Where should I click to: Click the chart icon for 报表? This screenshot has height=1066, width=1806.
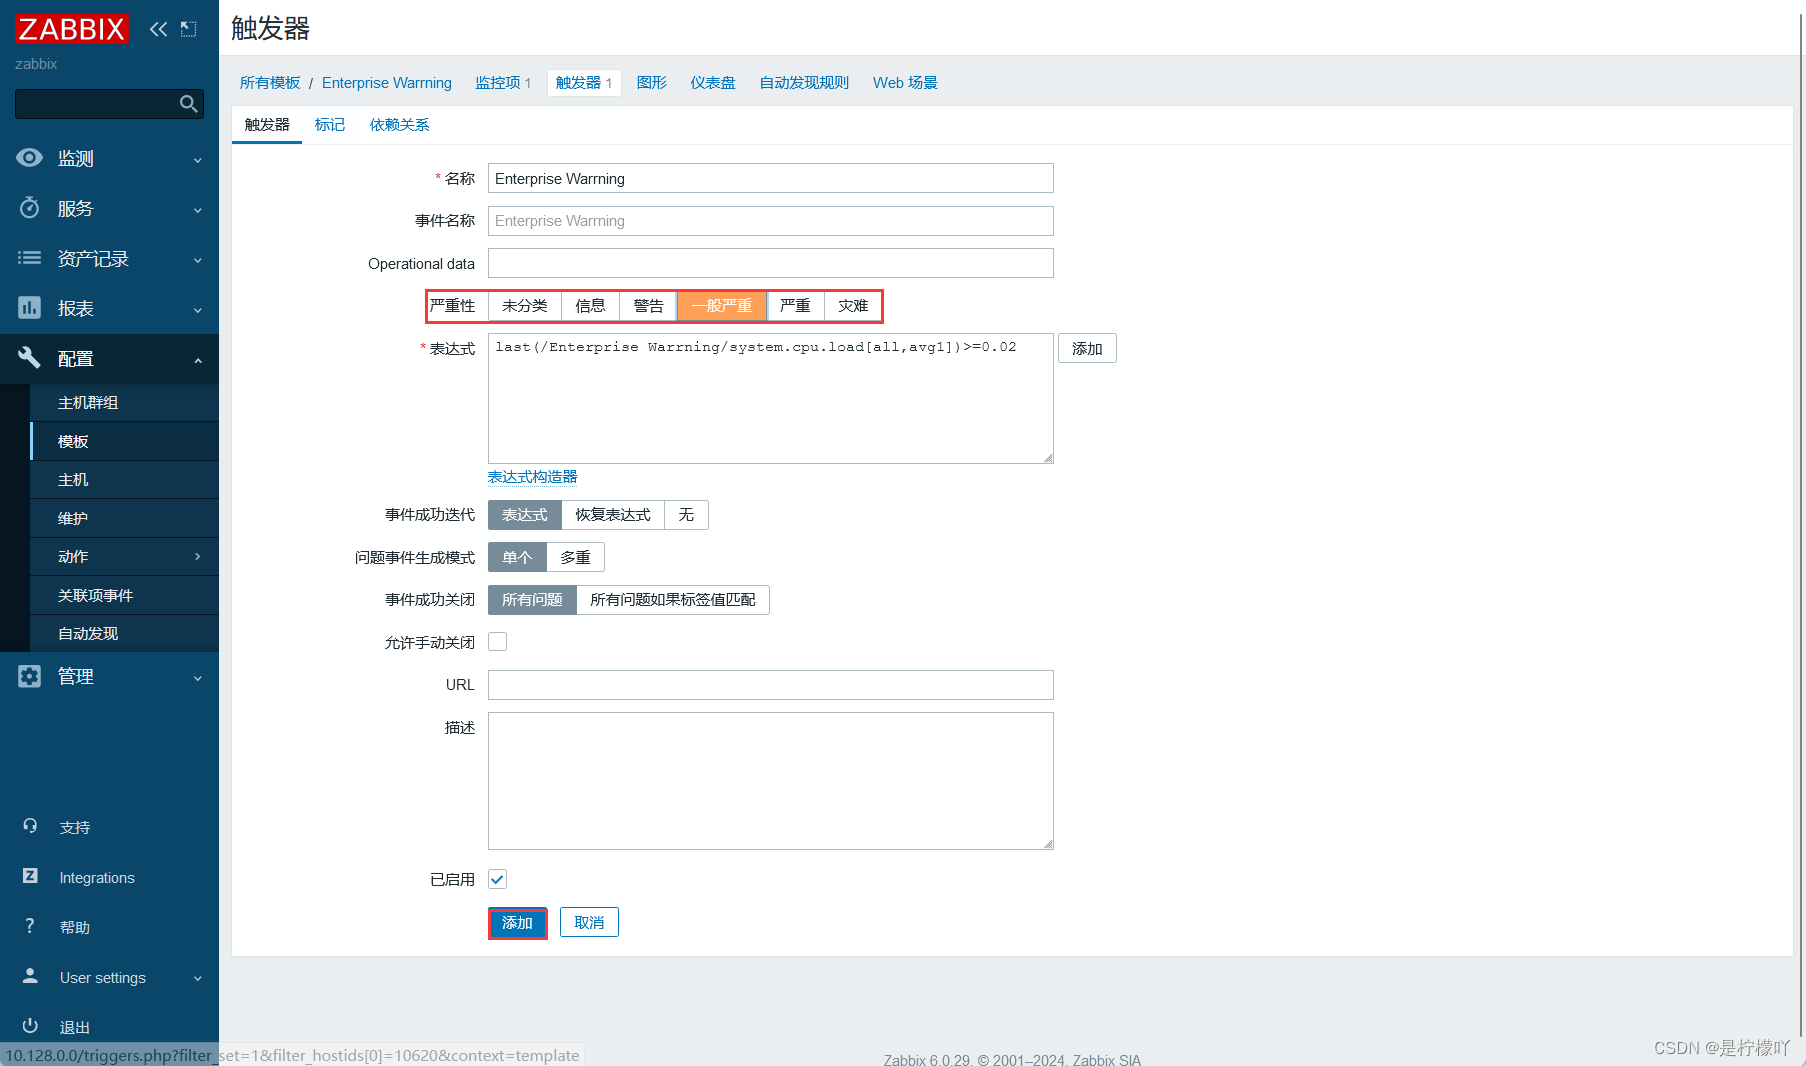[x=30, y=308]
